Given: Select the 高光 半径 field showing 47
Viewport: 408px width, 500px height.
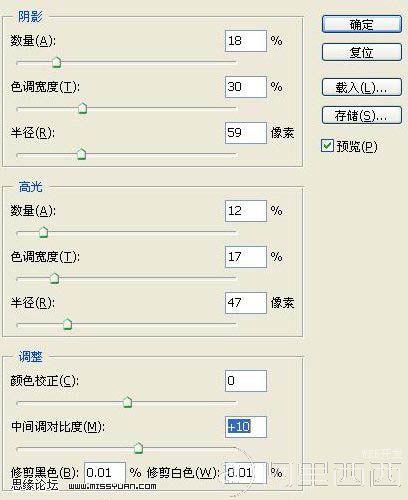Looking at the screenshot, I should (x=246, y=303).
